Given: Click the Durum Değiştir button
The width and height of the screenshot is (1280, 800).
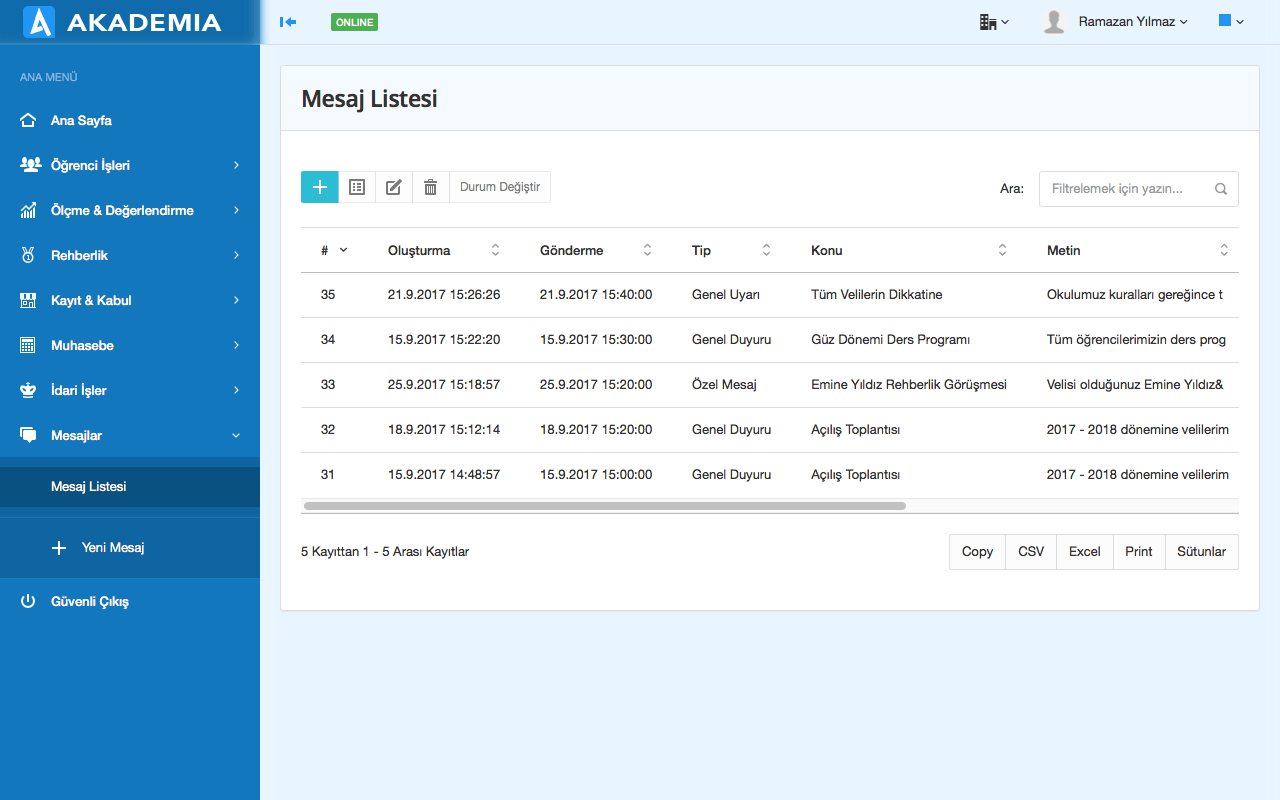Looking at the screenshot, I should [500, 187].
